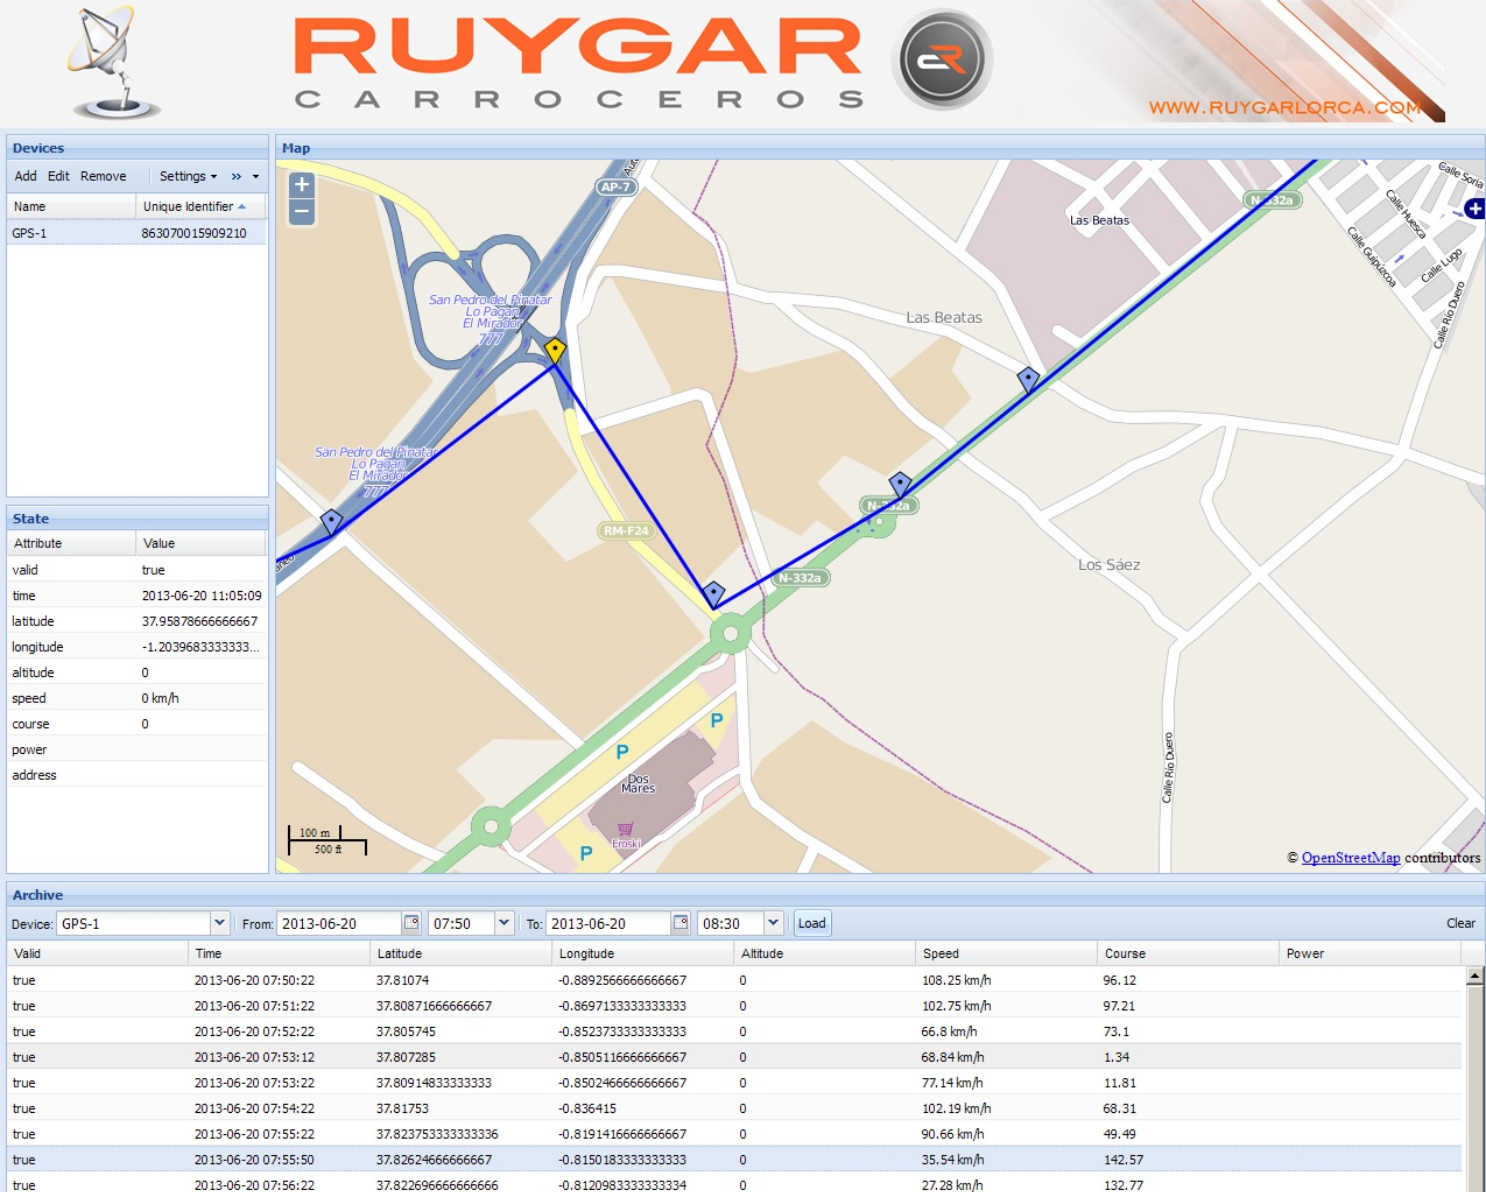Open the To date calendar picker
This screenshot has width=1486, height=1193.
(x=680, y=923)
